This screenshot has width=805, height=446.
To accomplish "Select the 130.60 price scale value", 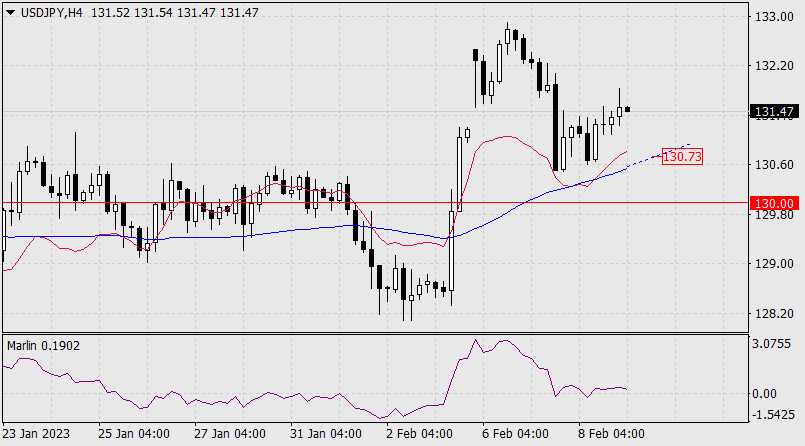I will coord(774,165).
